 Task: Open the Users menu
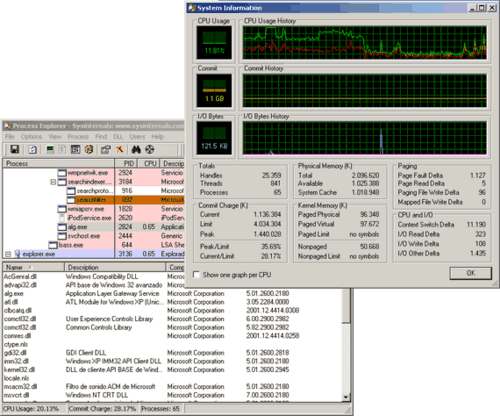click(x=137, y=137)
